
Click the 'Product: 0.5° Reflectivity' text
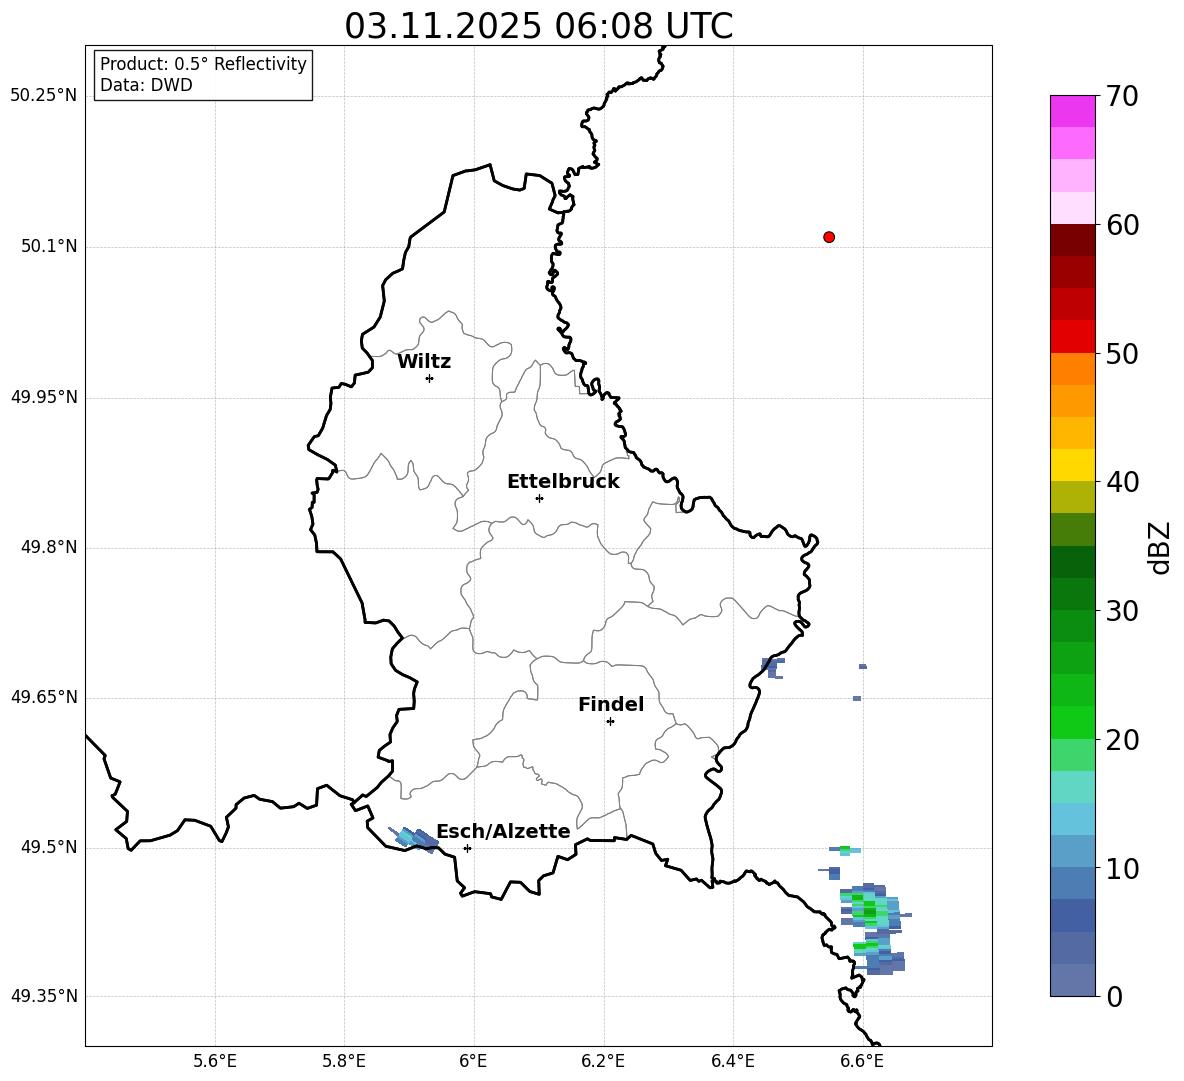tap(203, 63)
